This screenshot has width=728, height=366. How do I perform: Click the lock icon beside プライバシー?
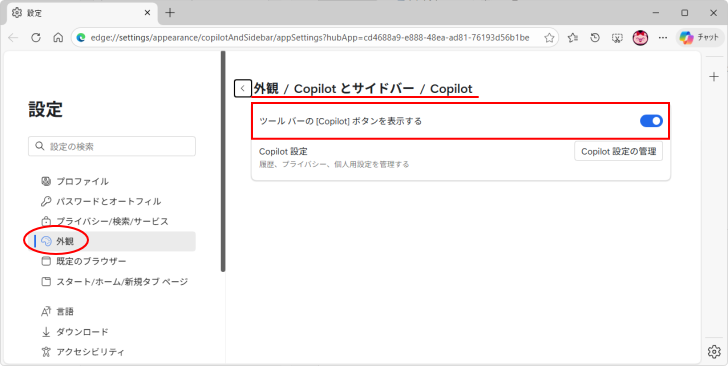tap(46, 221)
